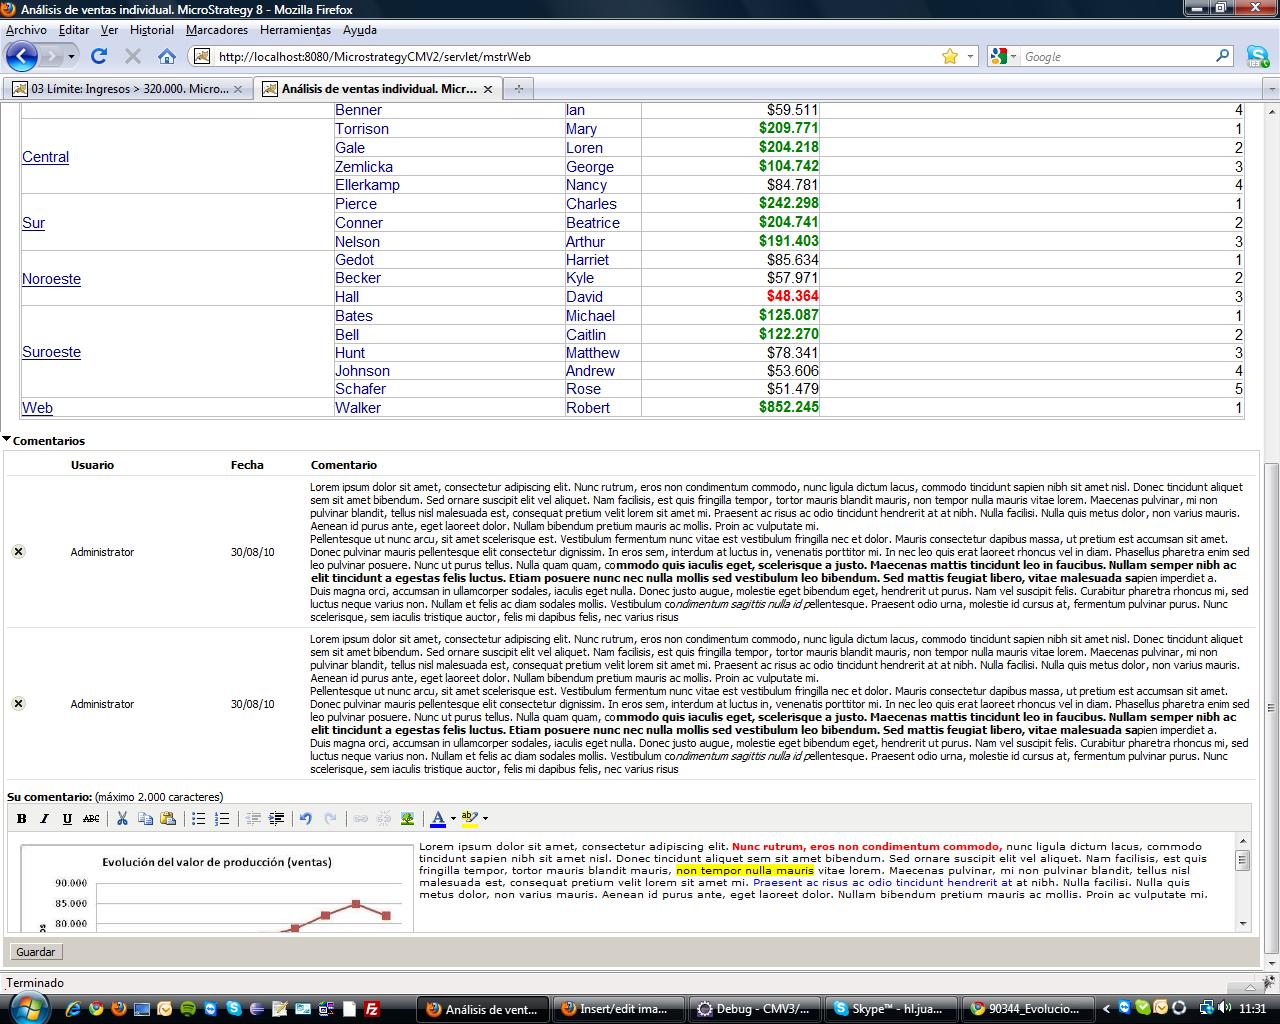Insert a bulleted list in comment
The width and height of the screenshot is (1280, 1024).
(x=199, y=819)
